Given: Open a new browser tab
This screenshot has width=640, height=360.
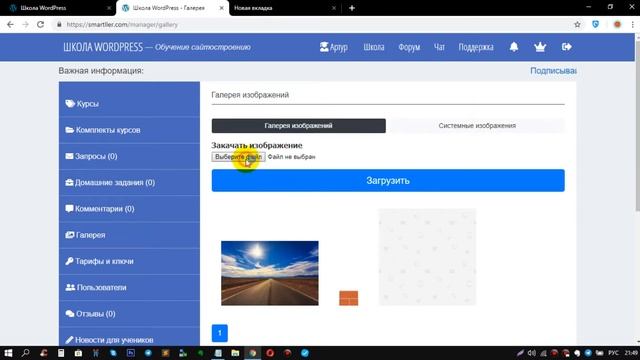Looking at the screenshot, I should tap(352, 8).
